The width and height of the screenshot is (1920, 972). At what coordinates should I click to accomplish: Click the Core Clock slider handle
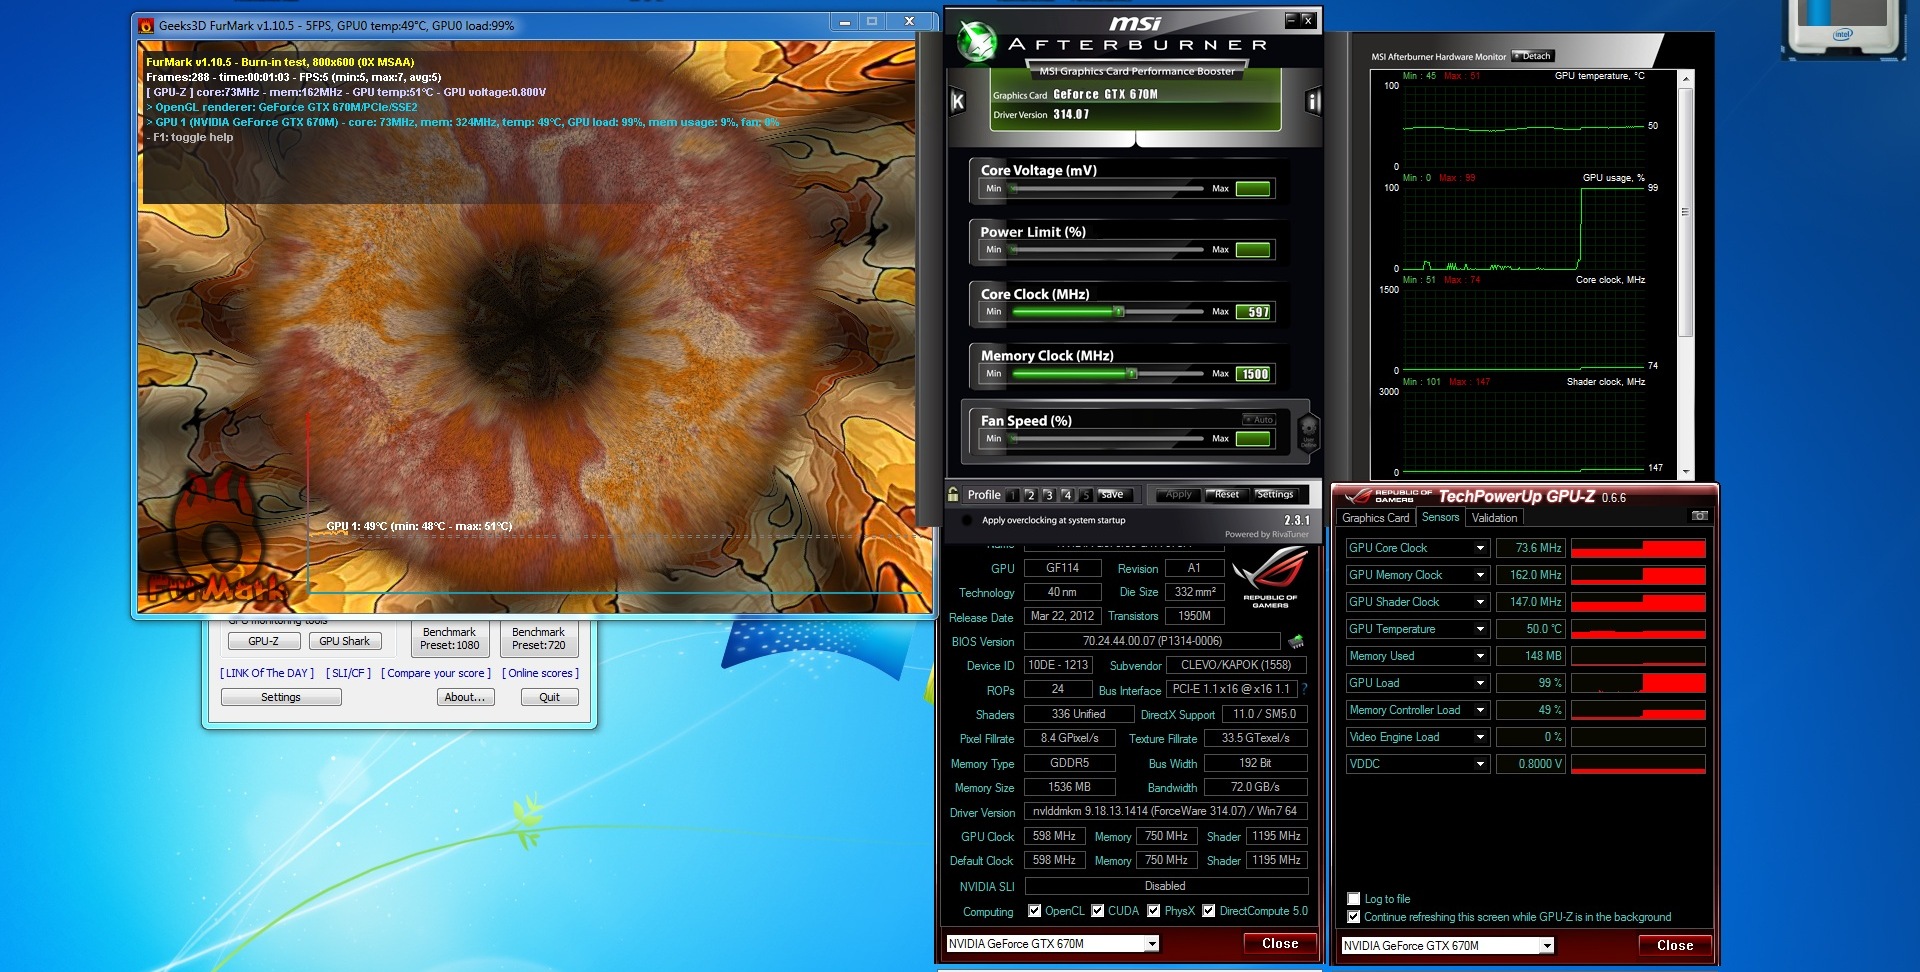pos(1119,312)
